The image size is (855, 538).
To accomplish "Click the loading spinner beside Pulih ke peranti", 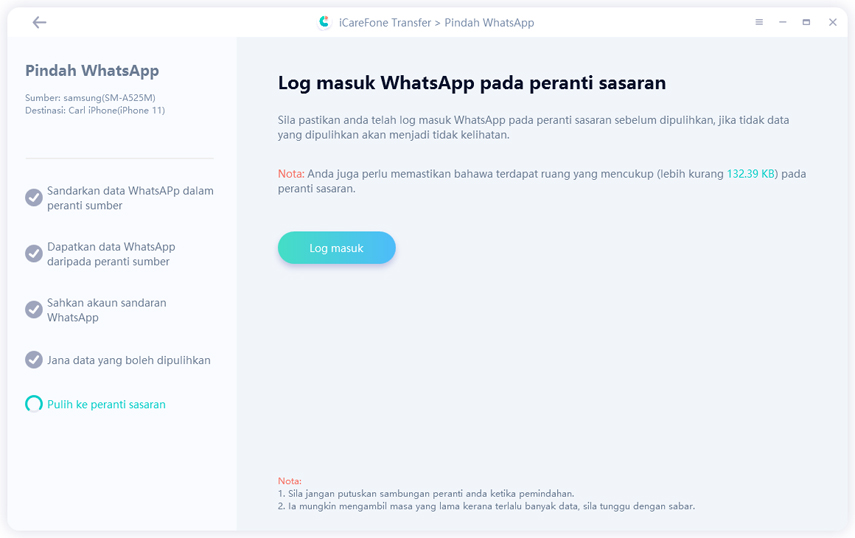I will pos(34,404).
